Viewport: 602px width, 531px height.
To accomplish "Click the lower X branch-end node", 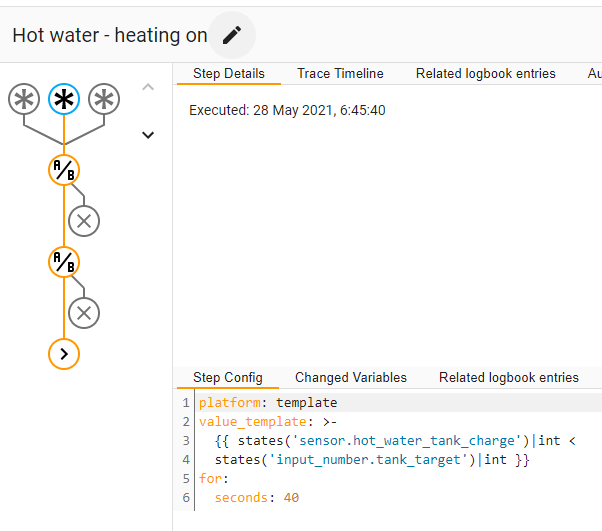I will coord(84,313).
